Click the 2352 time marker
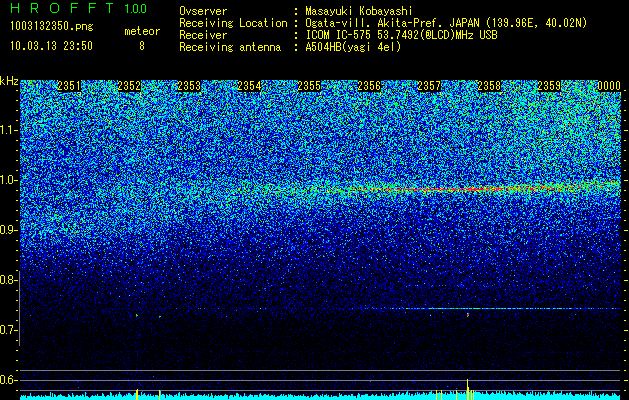The width and height of the screenshot is (629, 400). point(129,86)
